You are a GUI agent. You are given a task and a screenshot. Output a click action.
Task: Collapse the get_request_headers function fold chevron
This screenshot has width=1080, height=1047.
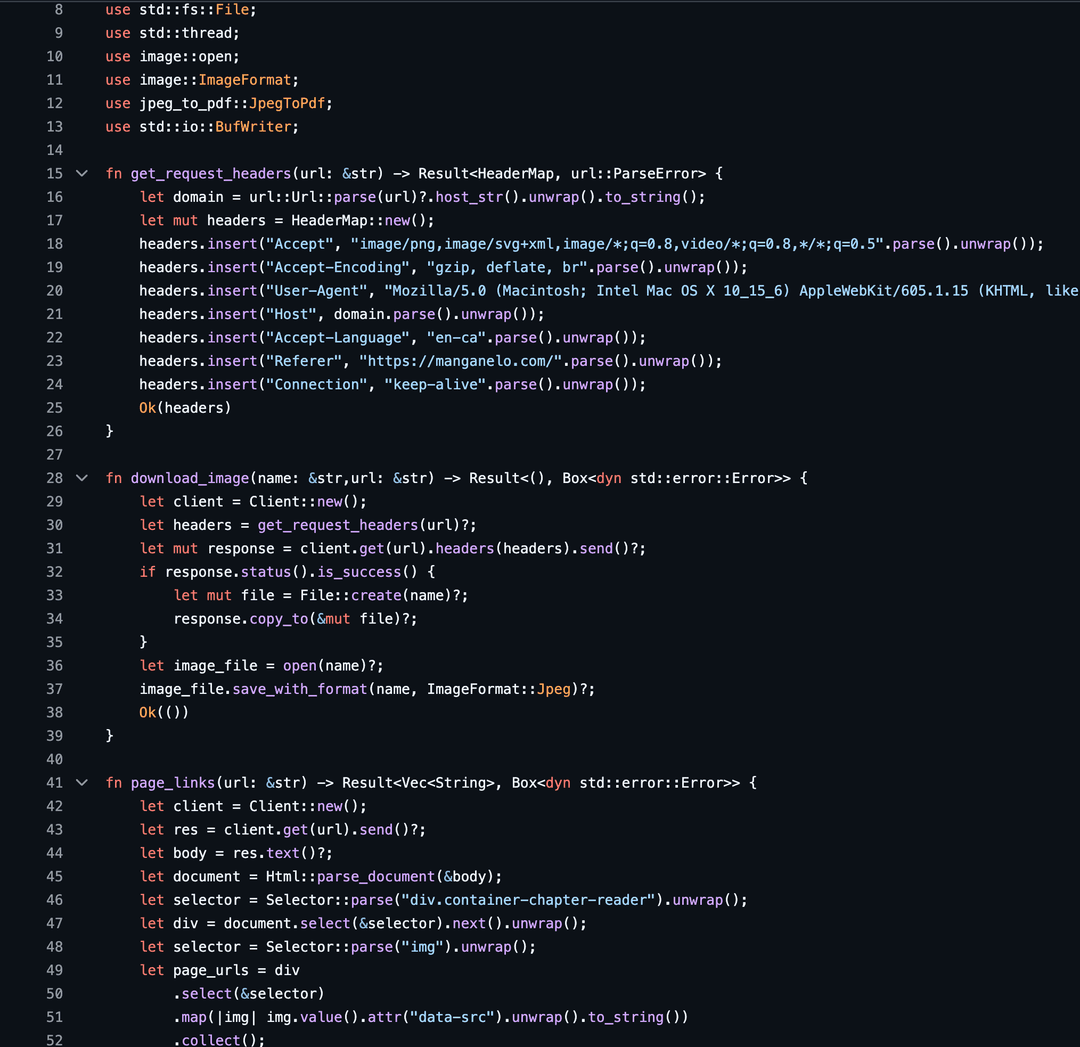tap(82, 173)
